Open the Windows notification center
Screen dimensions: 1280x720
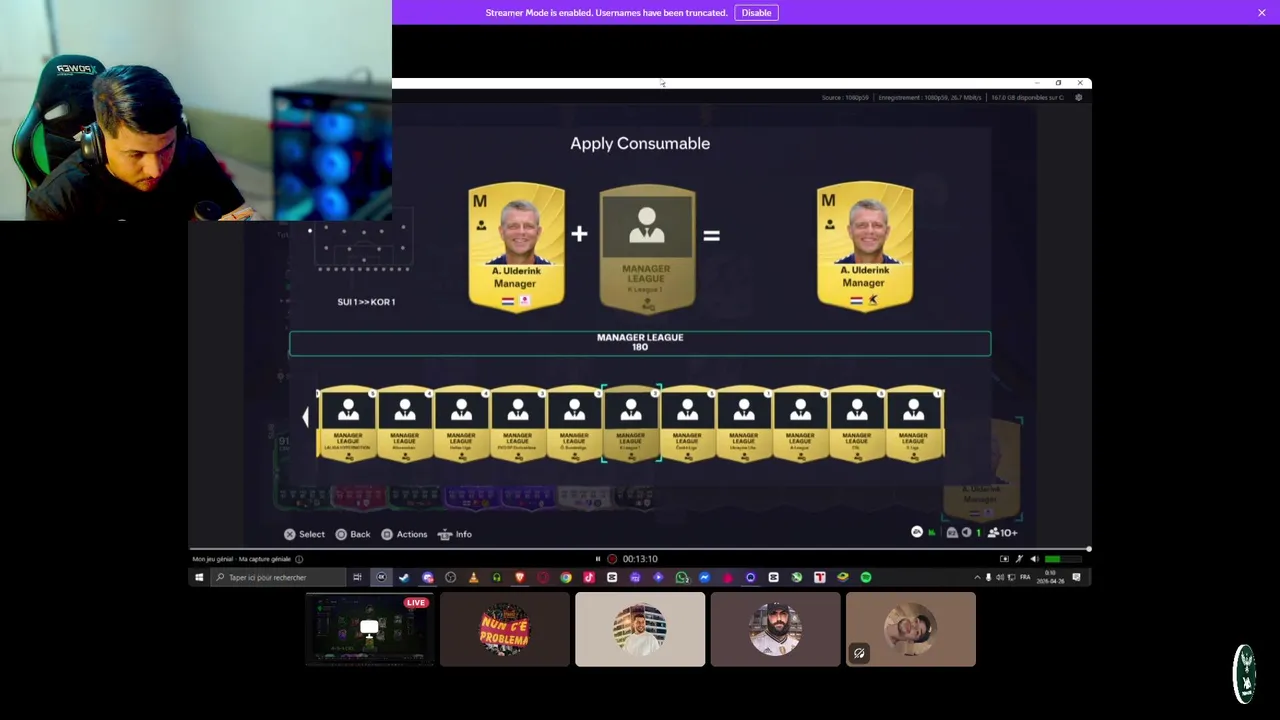point(1076,577)
